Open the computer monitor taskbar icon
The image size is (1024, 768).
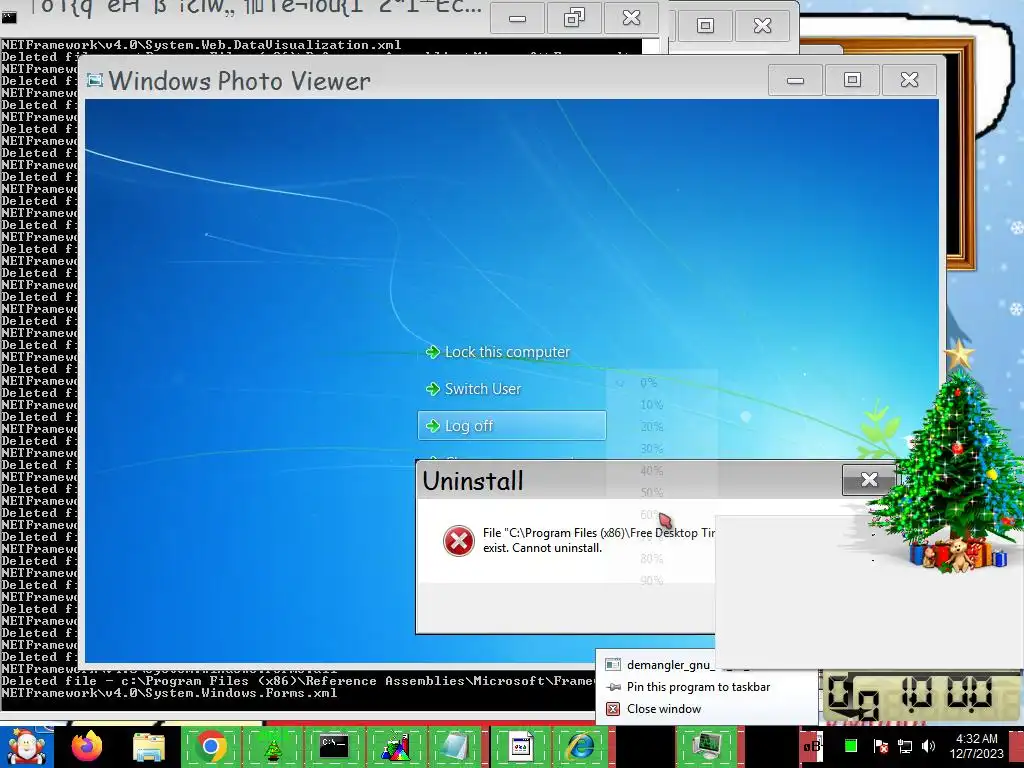(707, 746)
